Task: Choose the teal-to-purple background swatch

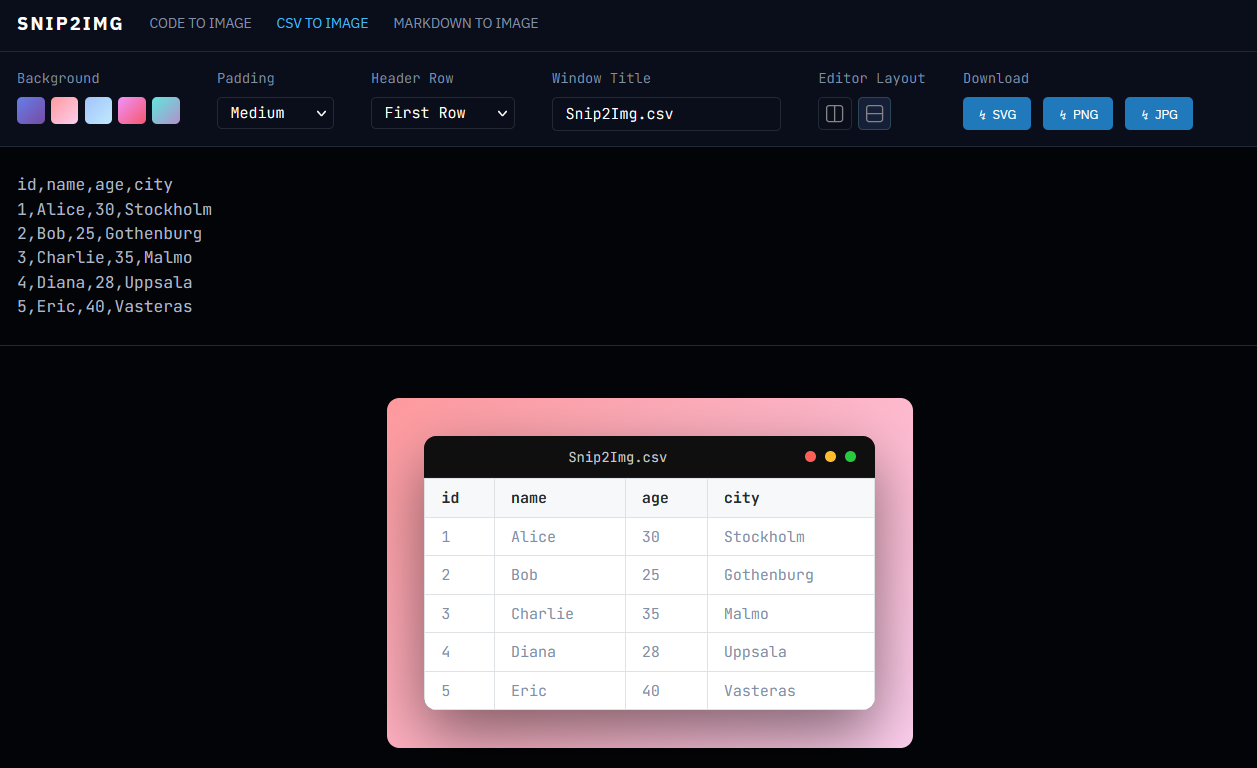Action: [166, 110]
